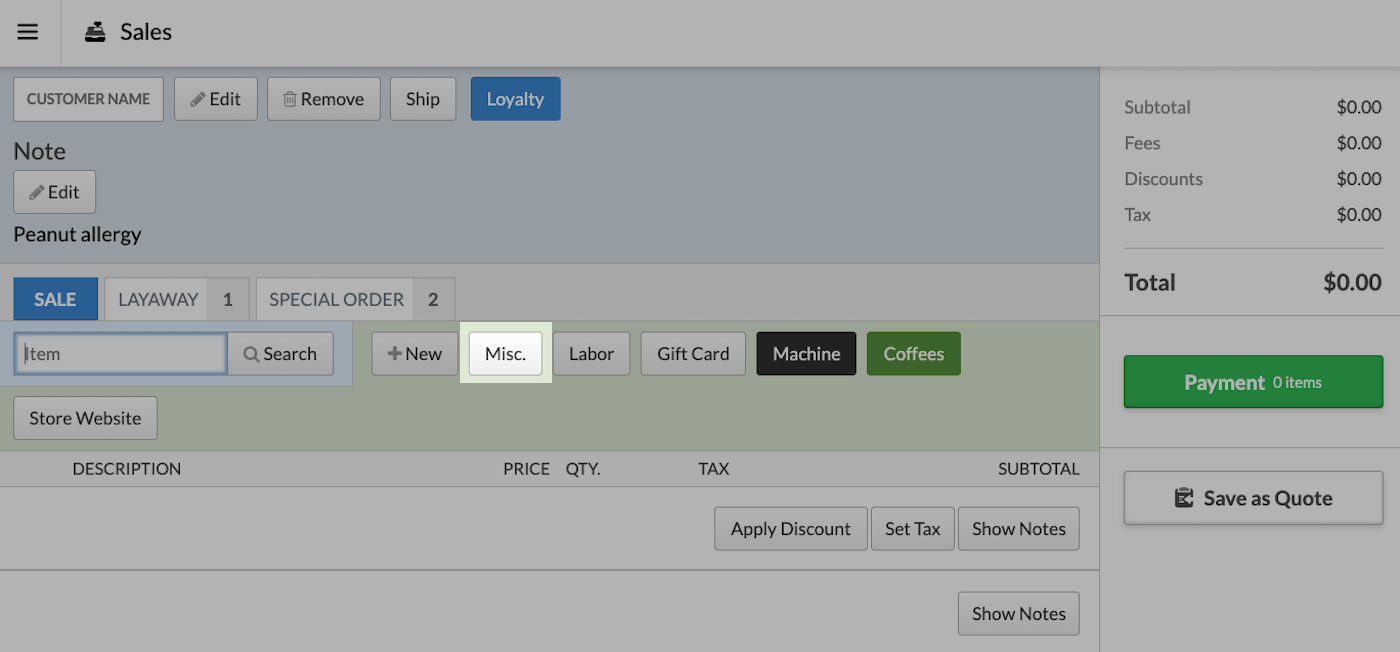Select the Gift Card button

point(693,354)
